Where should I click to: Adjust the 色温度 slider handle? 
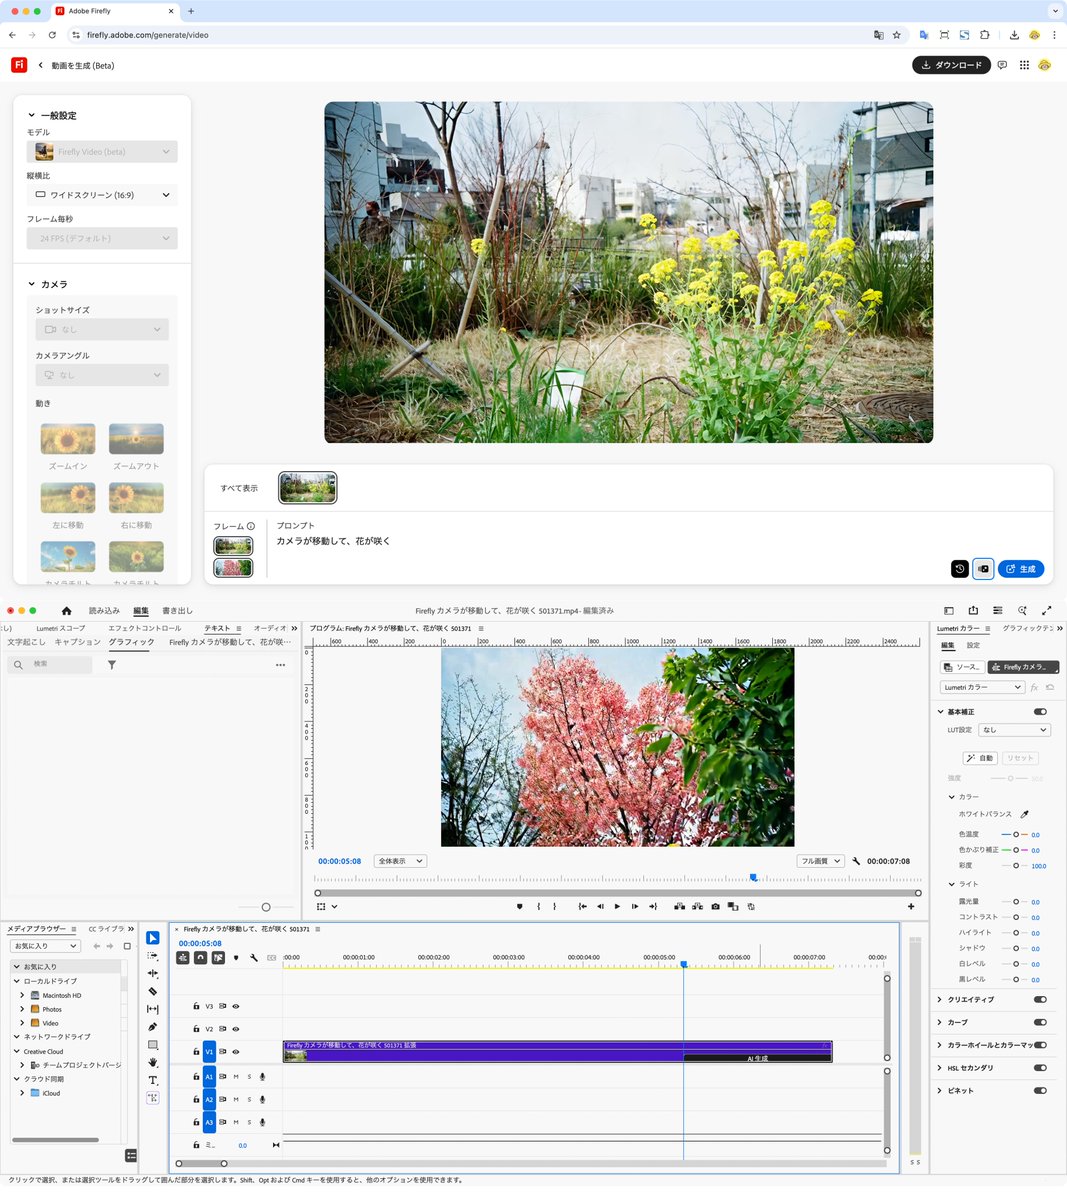point(1016,834)
